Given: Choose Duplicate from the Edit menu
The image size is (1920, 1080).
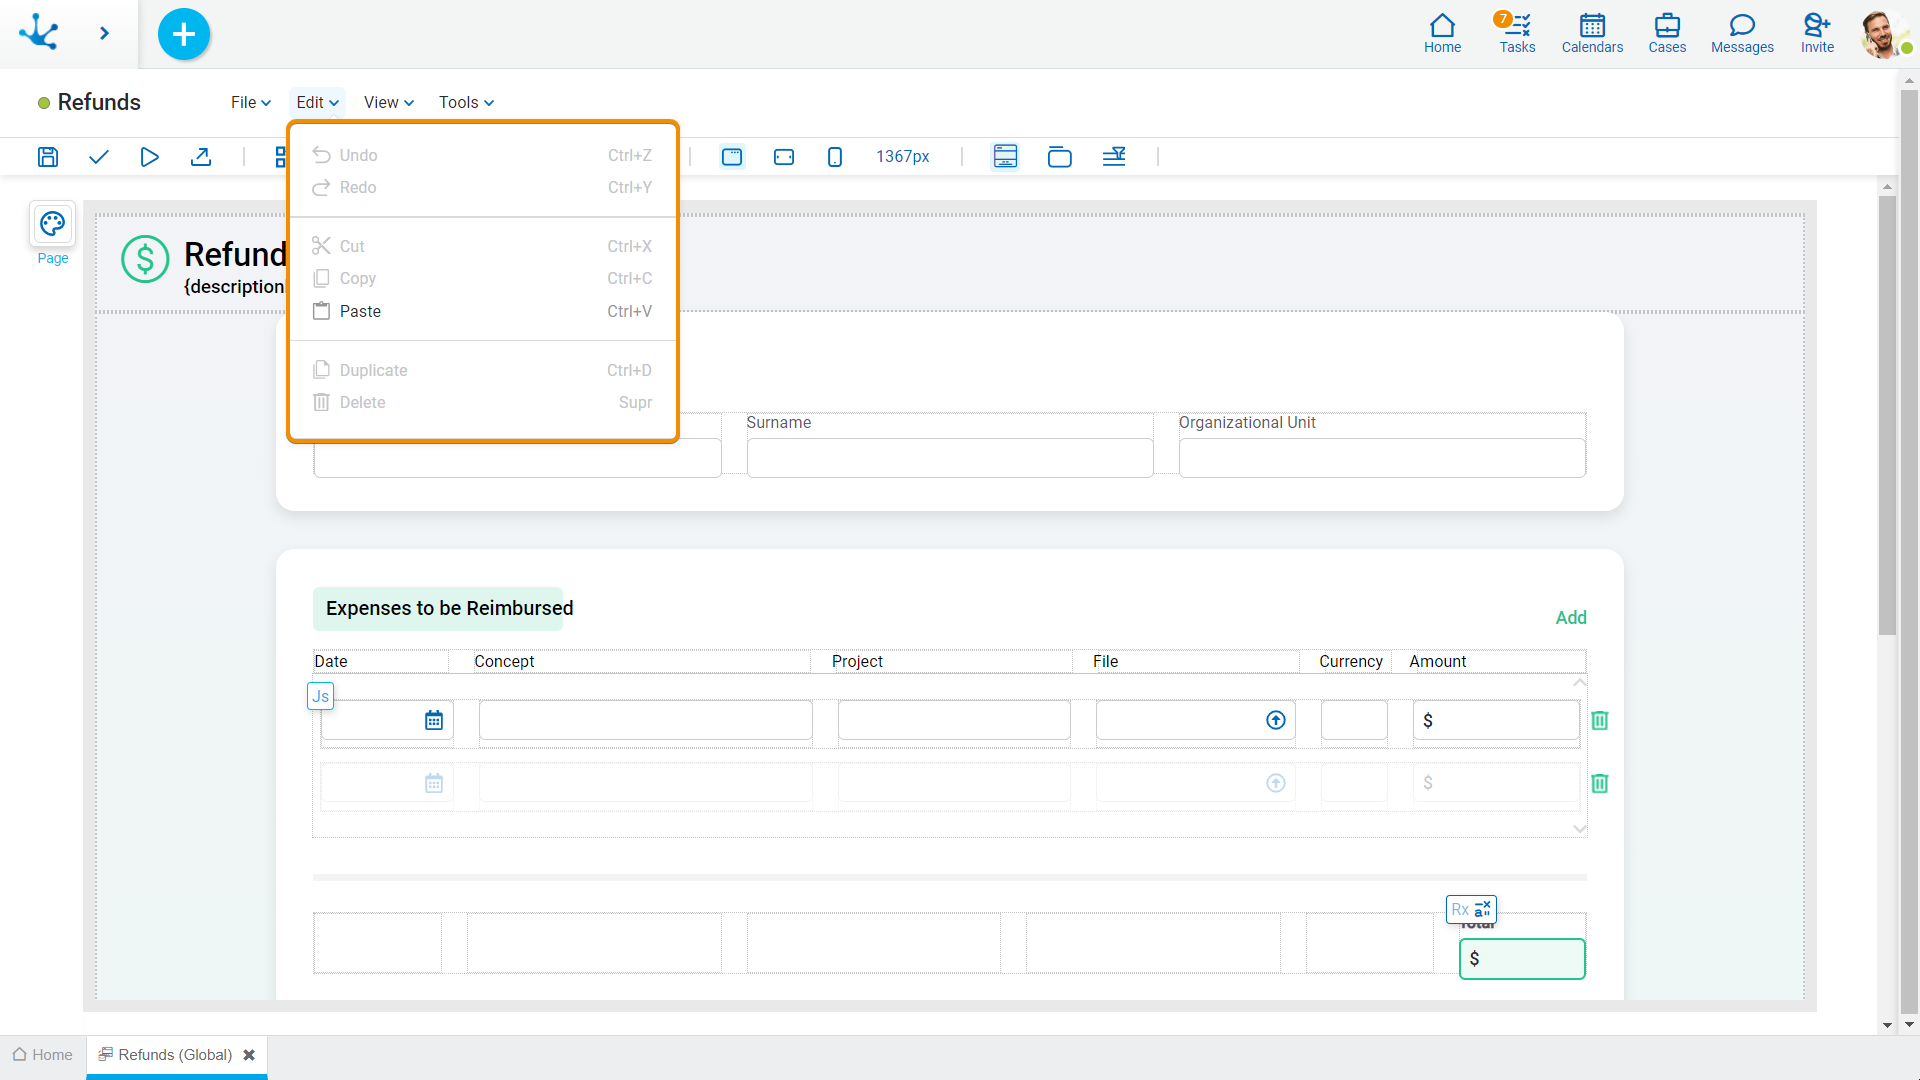Looking at the screenshot, I should pyautogui.click(x=482, y=370).
